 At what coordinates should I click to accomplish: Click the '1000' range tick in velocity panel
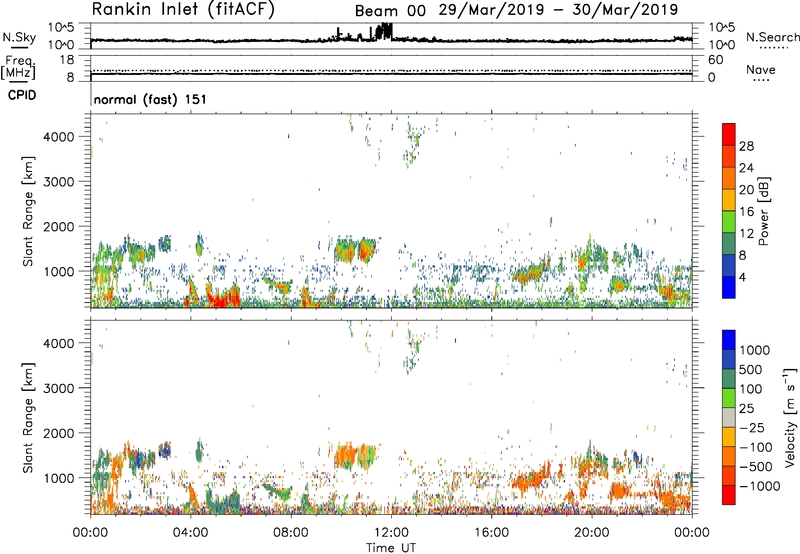(x=59, y=478)
